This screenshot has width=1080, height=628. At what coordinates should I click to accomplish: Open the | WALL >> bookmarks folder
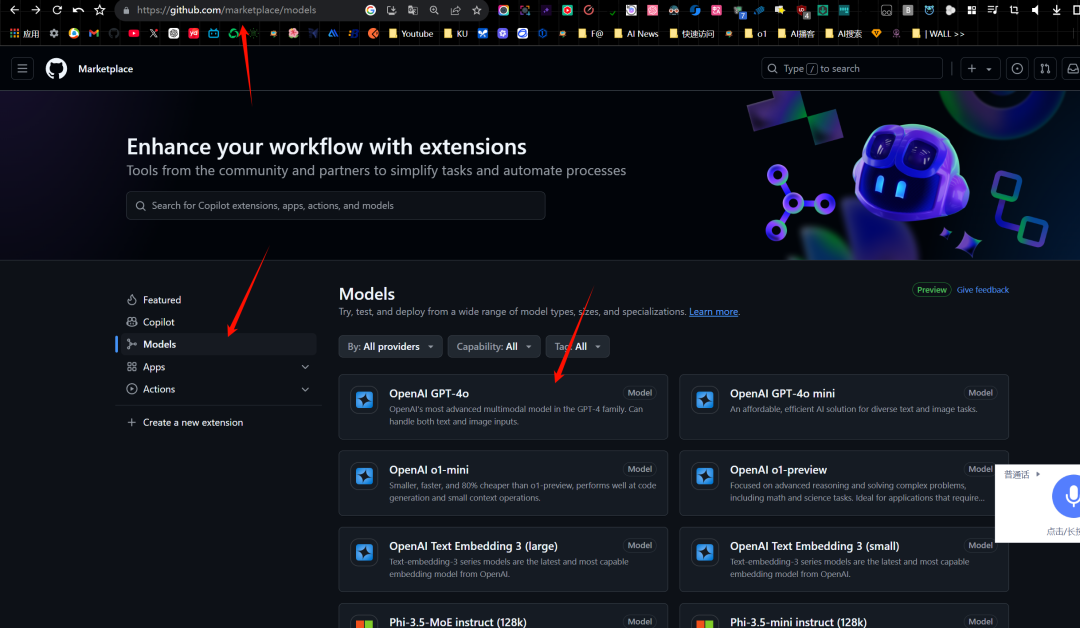pyautogui.click(x=937, y=33)
